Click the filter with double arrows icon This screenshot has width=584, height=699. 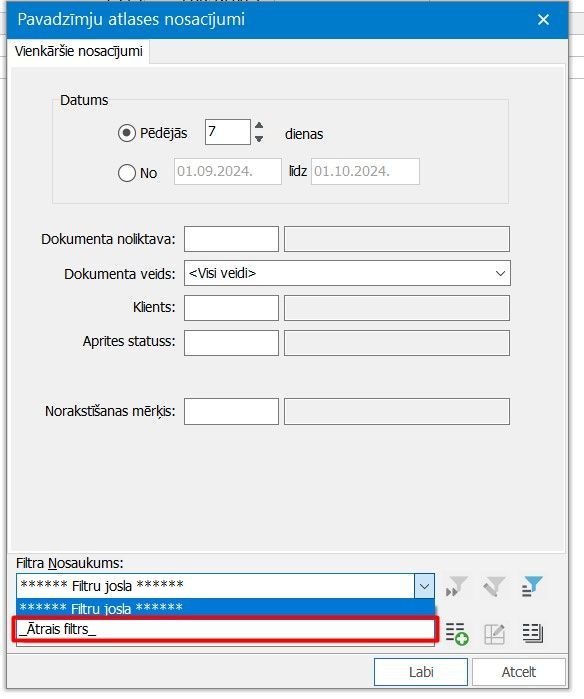pyautogui.click(x=457, y=586)
